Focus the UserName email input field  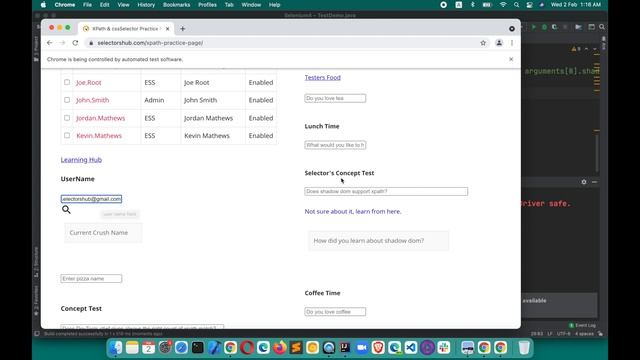(91, 199)
